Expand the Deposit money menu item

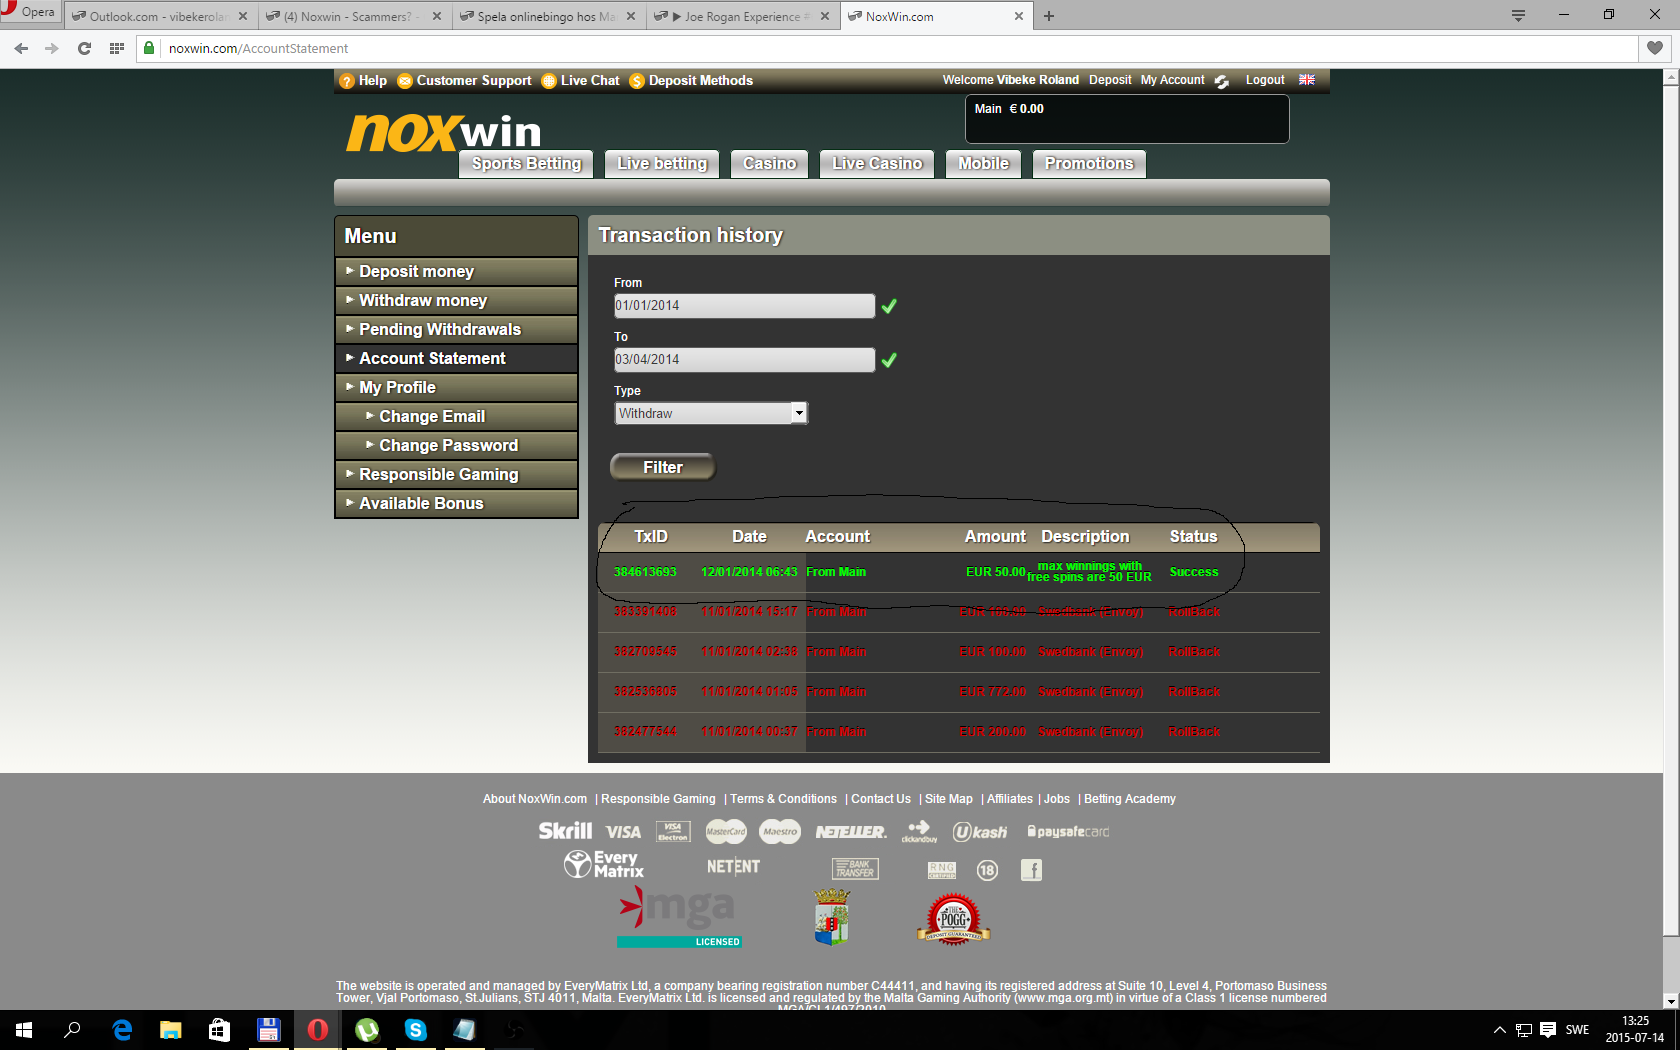(456, 271)
